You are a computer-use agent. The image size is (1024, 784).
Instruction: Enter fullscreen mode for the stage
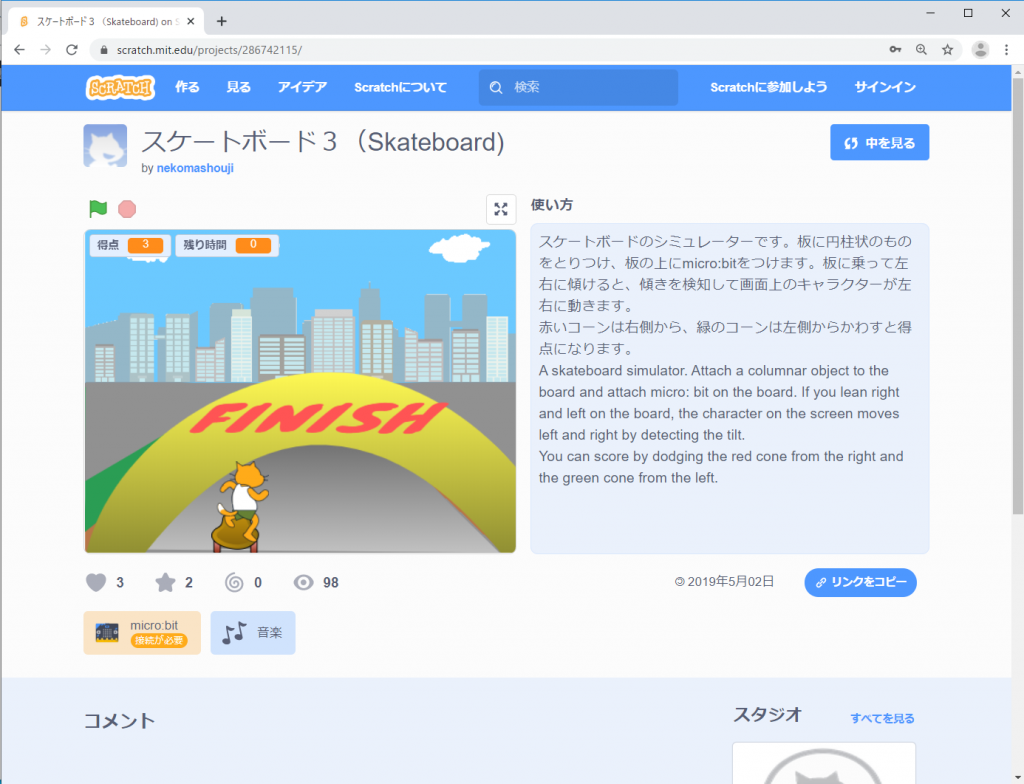tap(501, 209)
